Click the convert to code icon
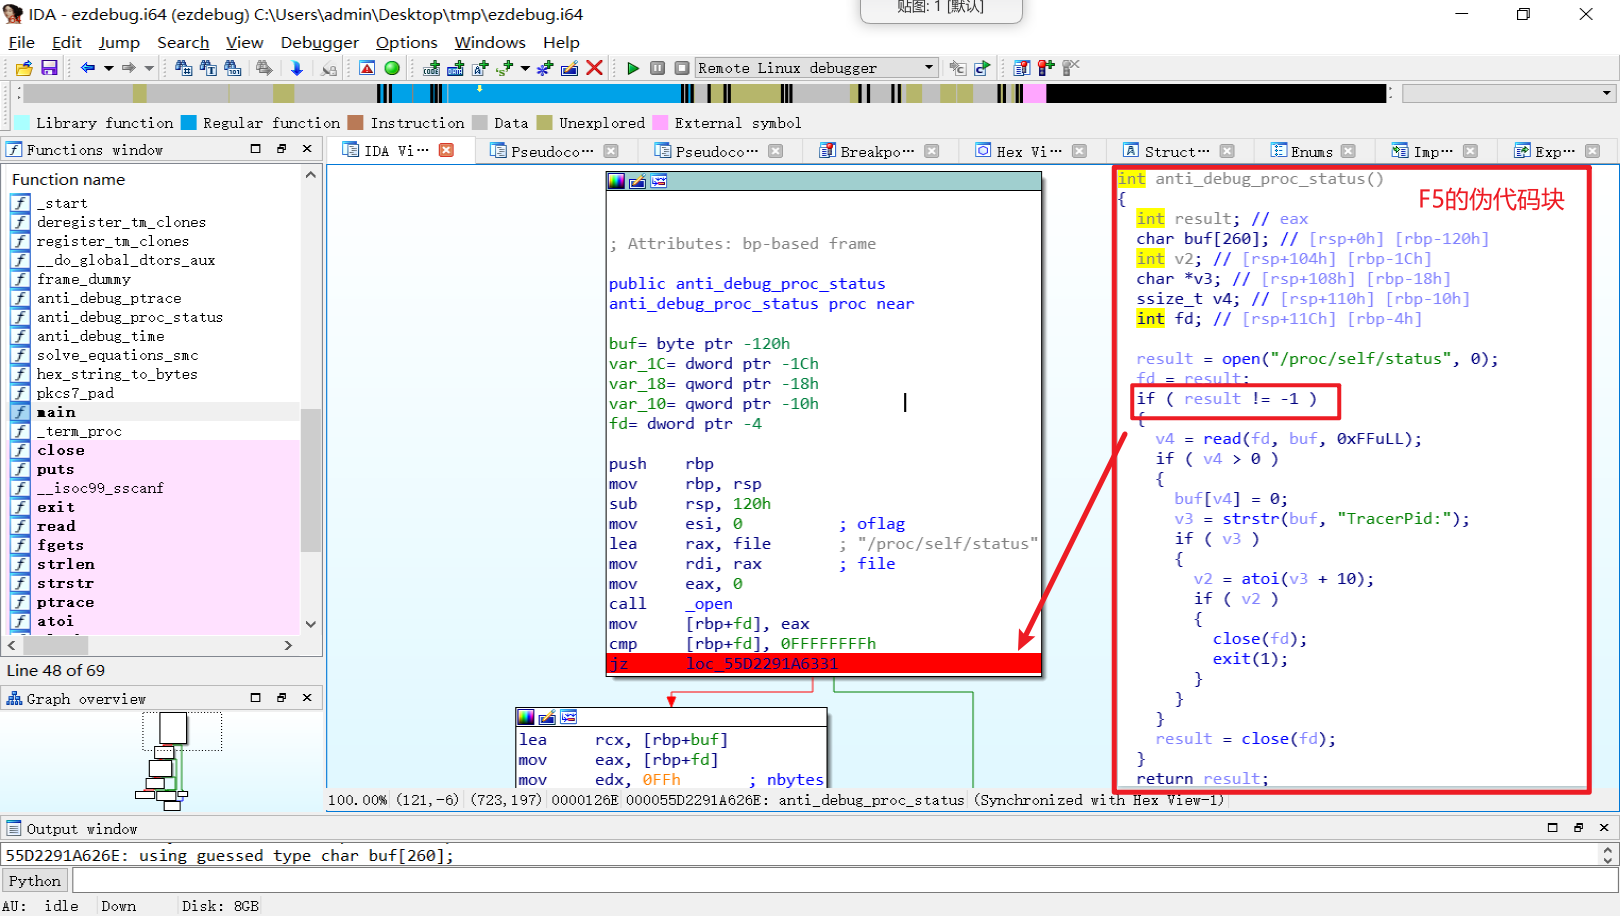 (432, 68)
